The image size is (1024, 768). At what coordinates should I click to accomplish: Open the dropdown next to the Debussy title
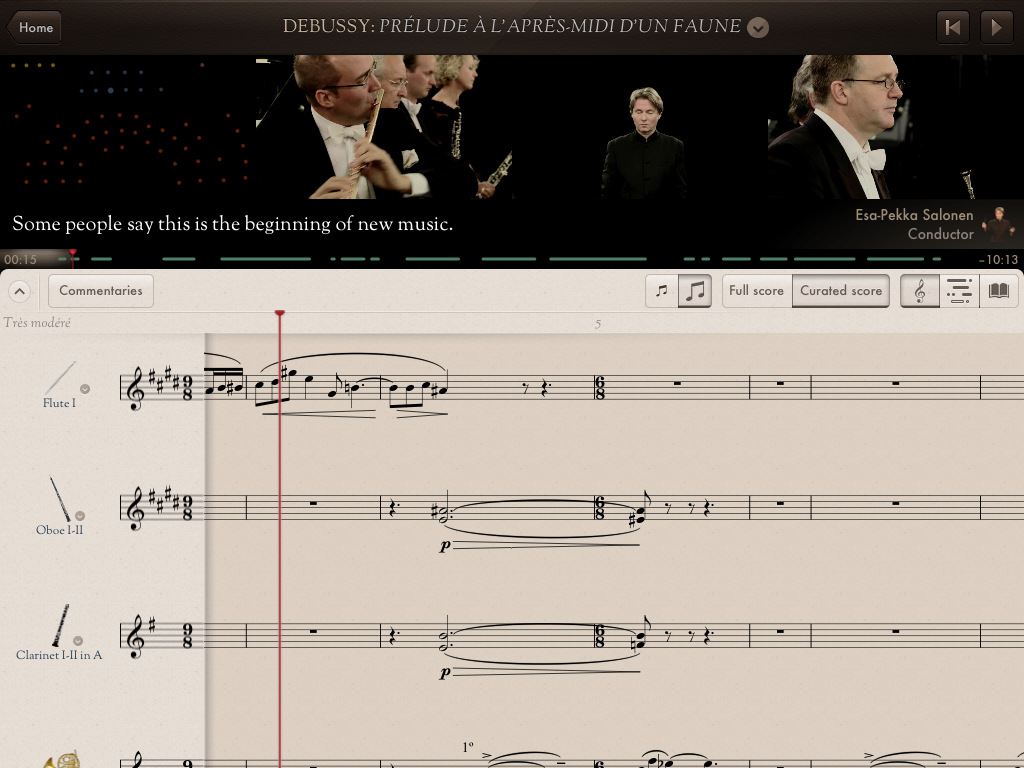pyautogui.click(x=758, y=28)
